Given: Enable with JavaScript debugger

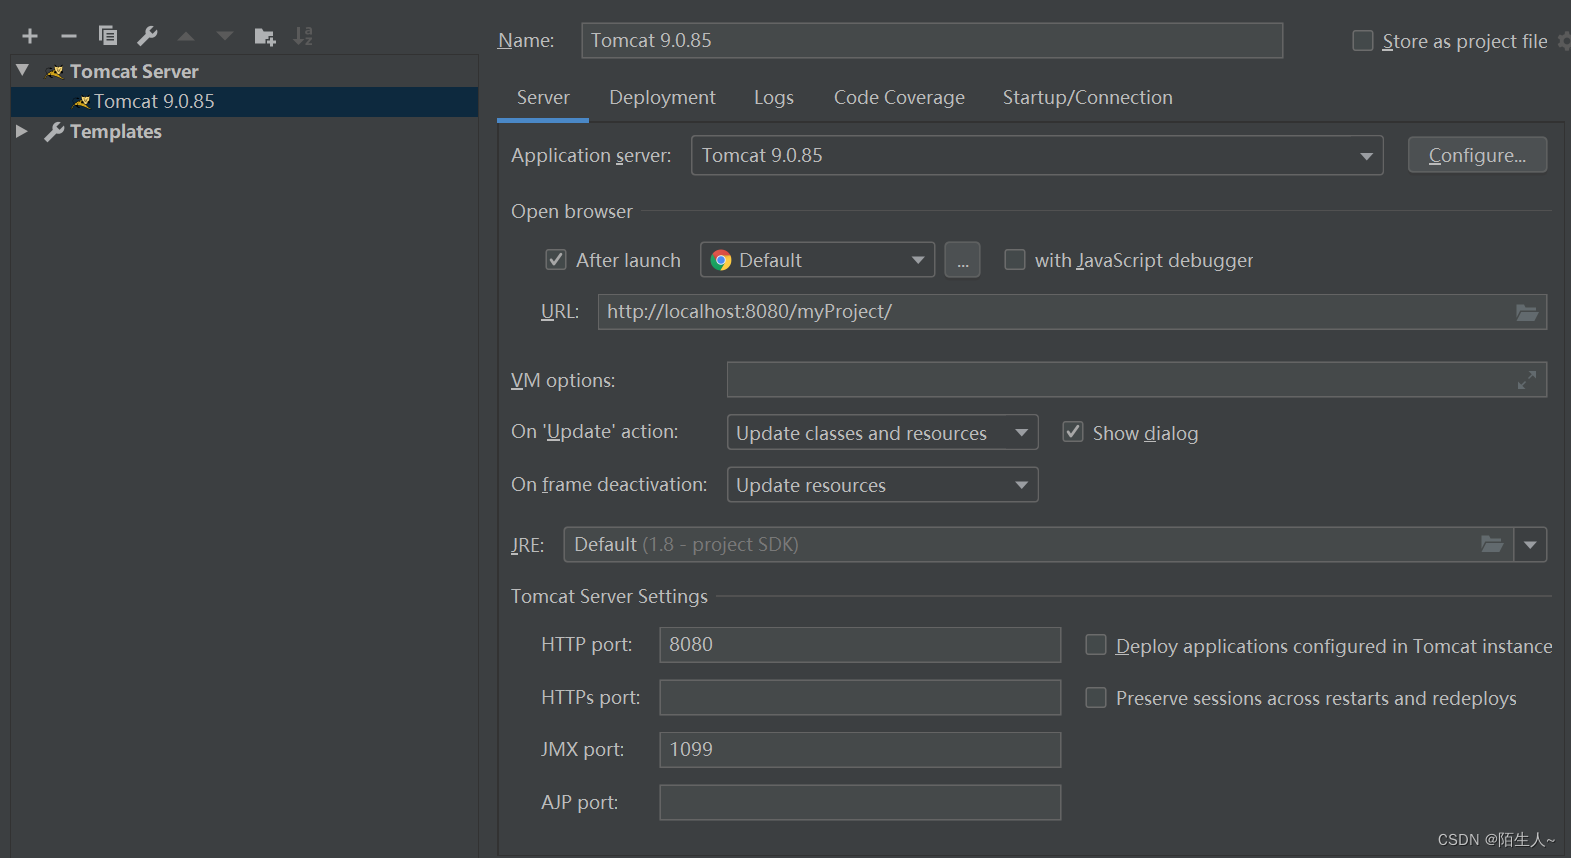Looking at the screenshot, I should click(x=1015, y=260).
